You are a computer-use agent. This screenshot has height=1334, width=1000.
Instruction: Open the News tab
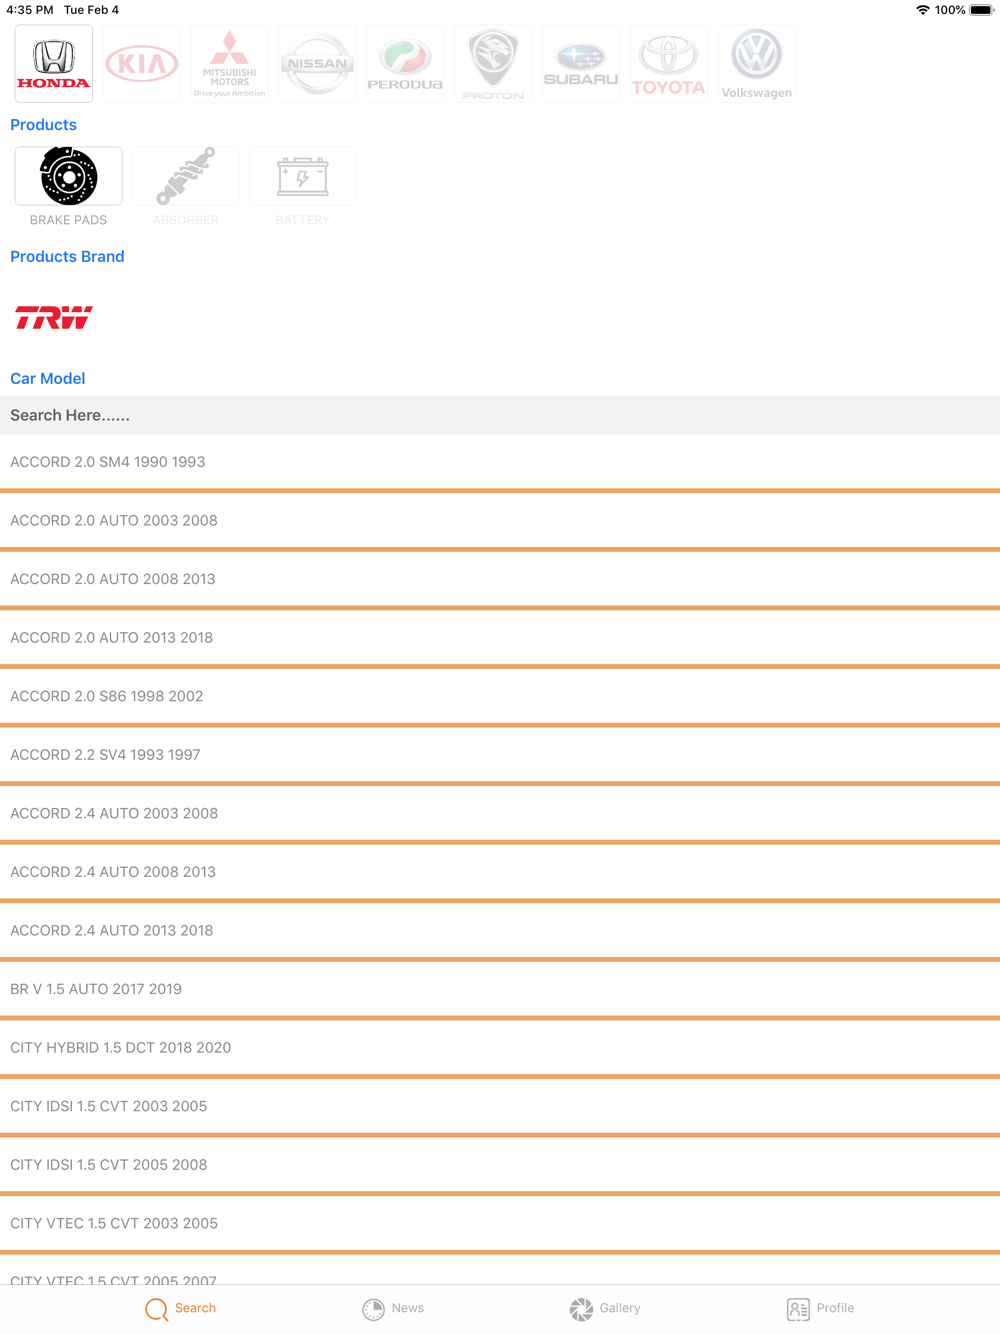pyautogui.click(x=393, y=1309)
